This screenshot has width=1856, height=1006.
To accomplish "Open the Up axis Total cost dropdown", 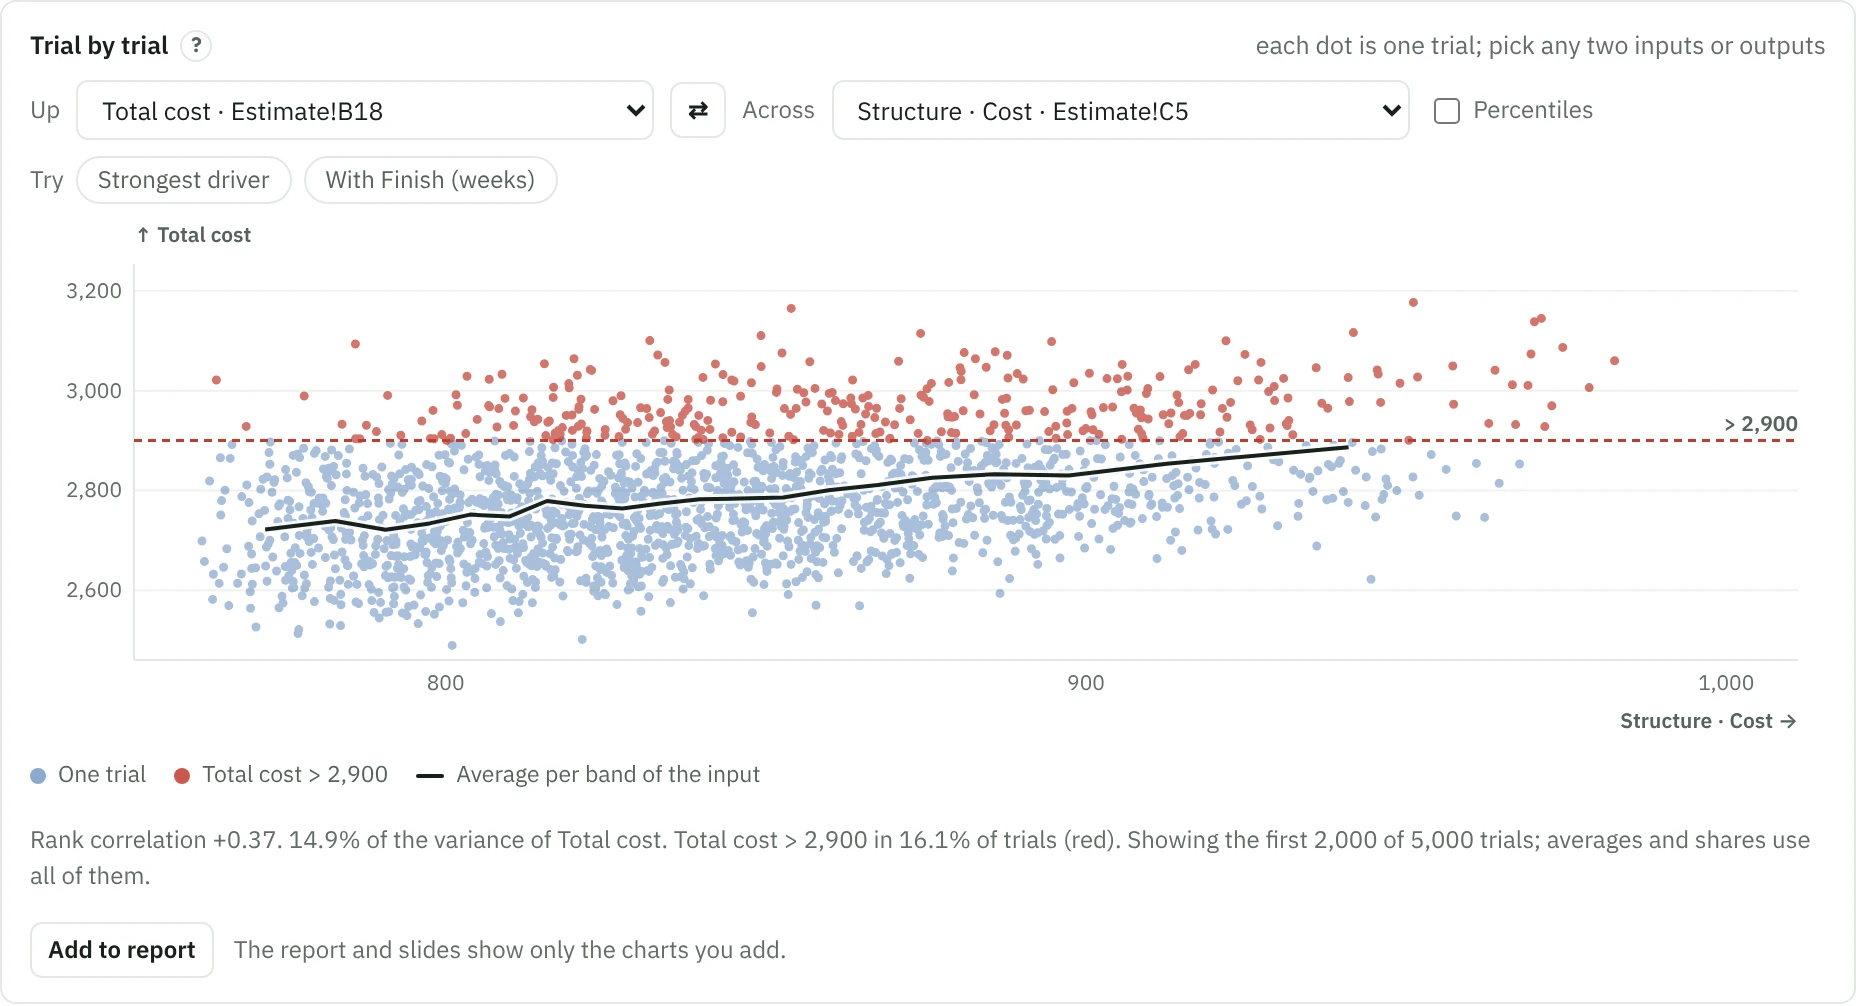I will pyautogui.click(x=365, y=110).
